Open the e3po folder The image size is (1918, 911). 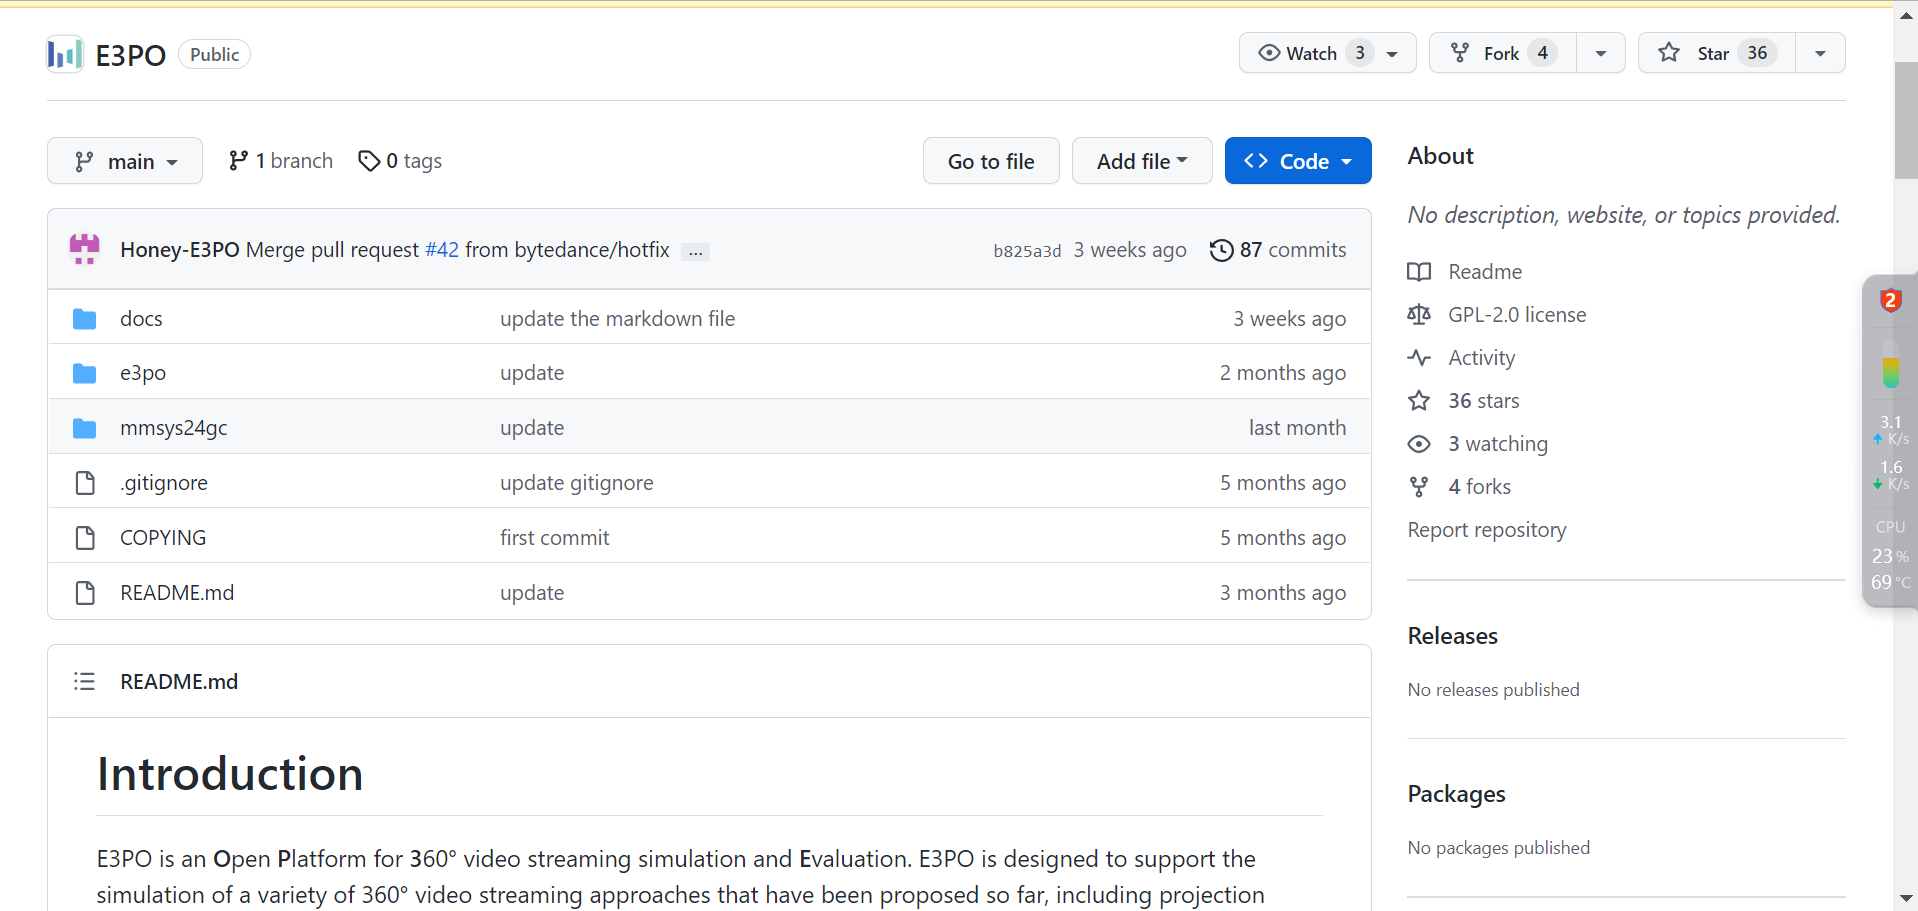click(143, 373)
